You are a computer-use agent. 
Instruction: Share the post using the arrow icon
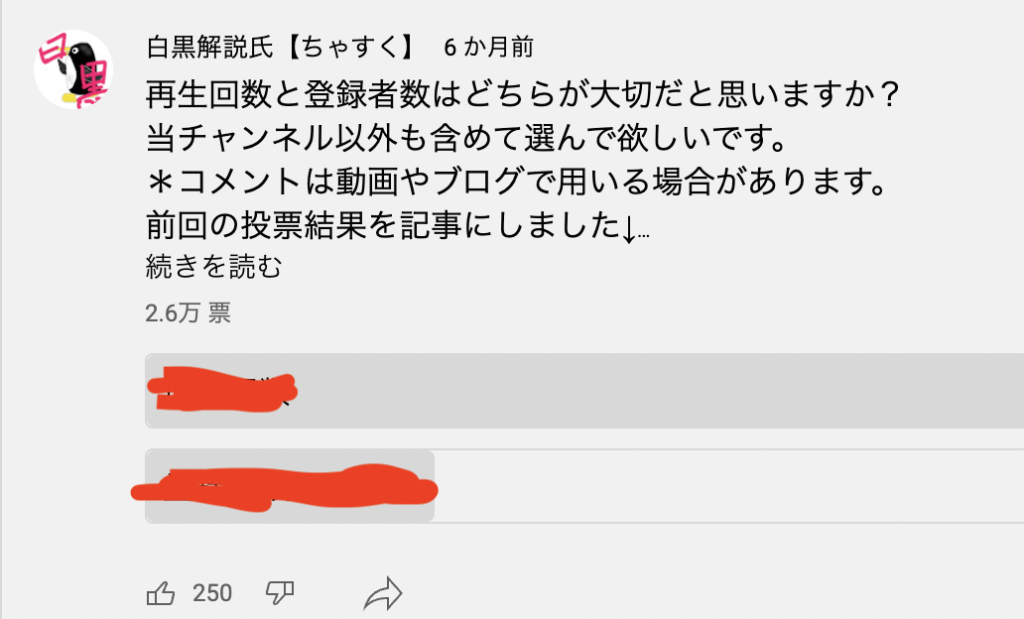pos(383,594)
